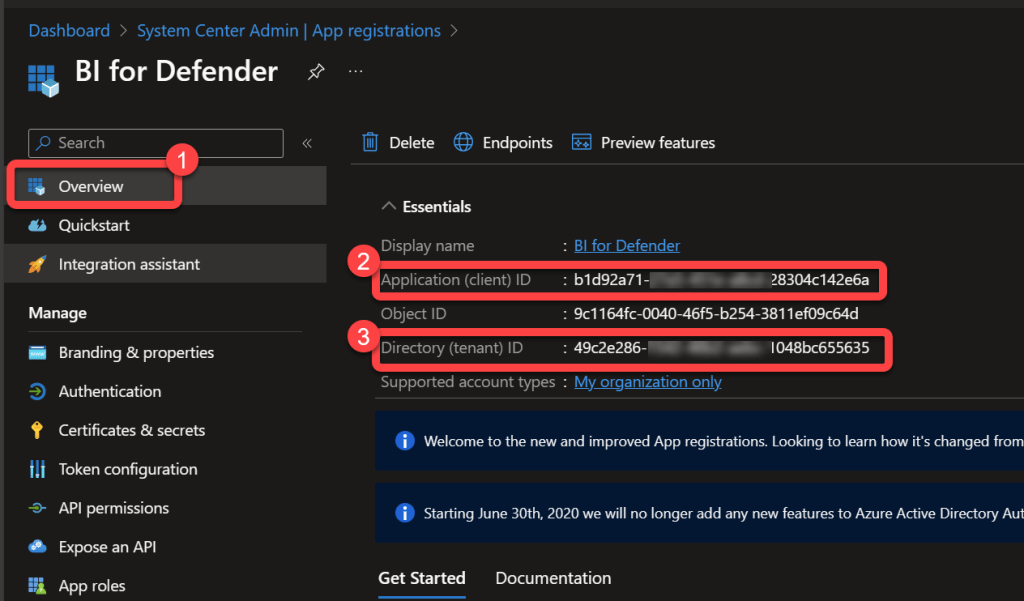1024x601 pixels.
Task: Collapse the sidebar with double chevron
Action: point(307,144)
